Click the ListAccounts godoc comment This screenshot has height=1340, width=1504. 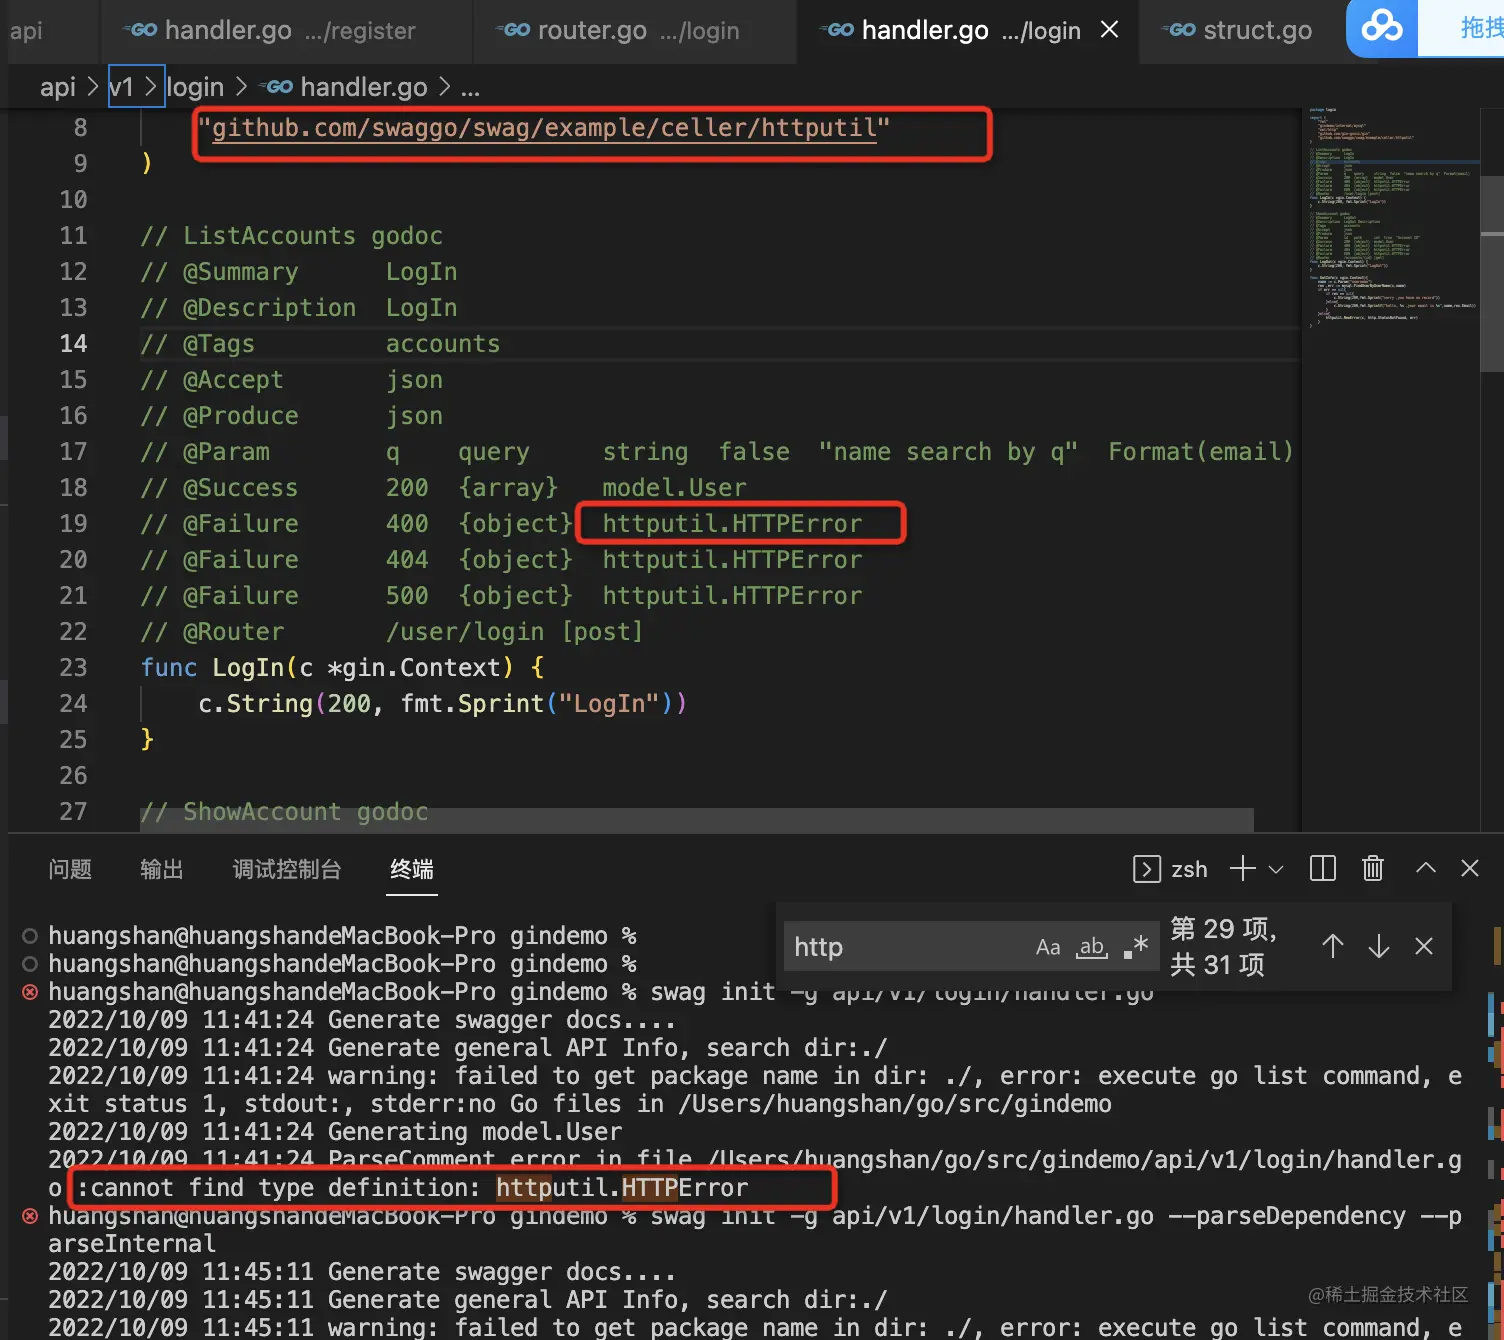(292, 236)
